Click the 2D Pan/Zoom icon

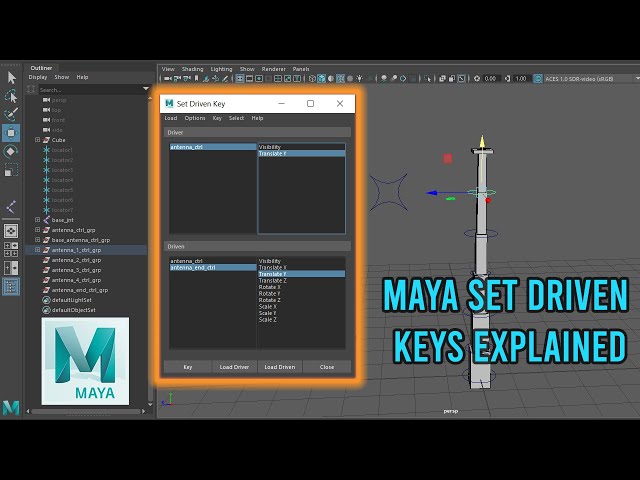point(216,78)
